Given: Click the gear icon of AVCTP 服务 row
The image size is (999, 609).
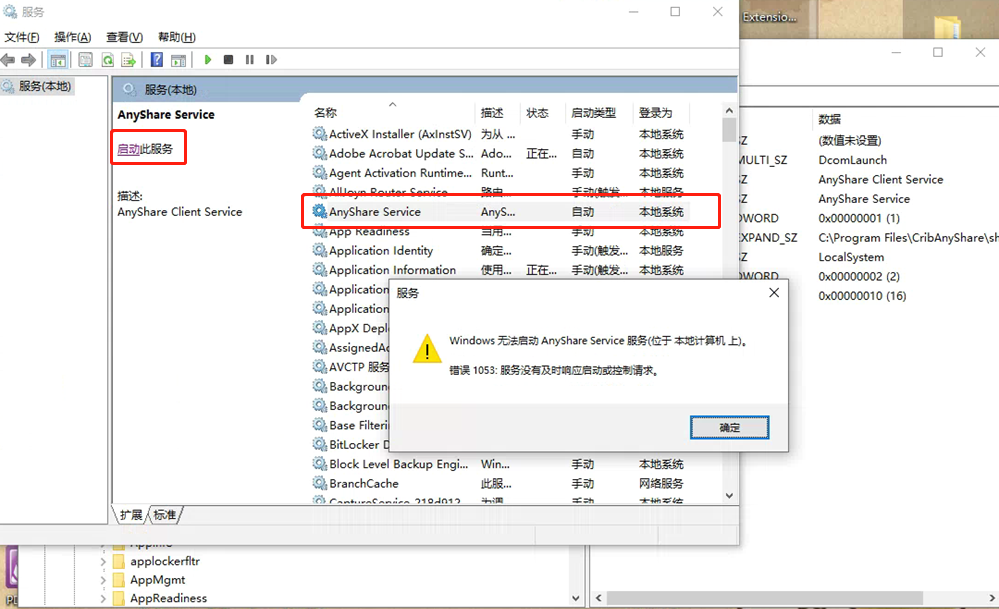Looking at the screenshot, I should (x=319, y=367).
